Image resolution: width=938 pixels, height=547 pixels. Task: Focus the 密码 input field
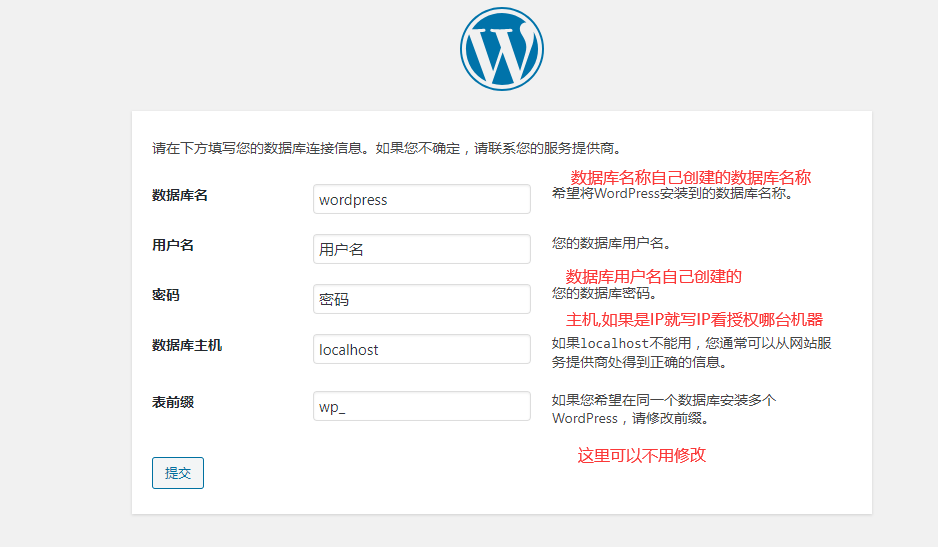(x=422, y=299)
